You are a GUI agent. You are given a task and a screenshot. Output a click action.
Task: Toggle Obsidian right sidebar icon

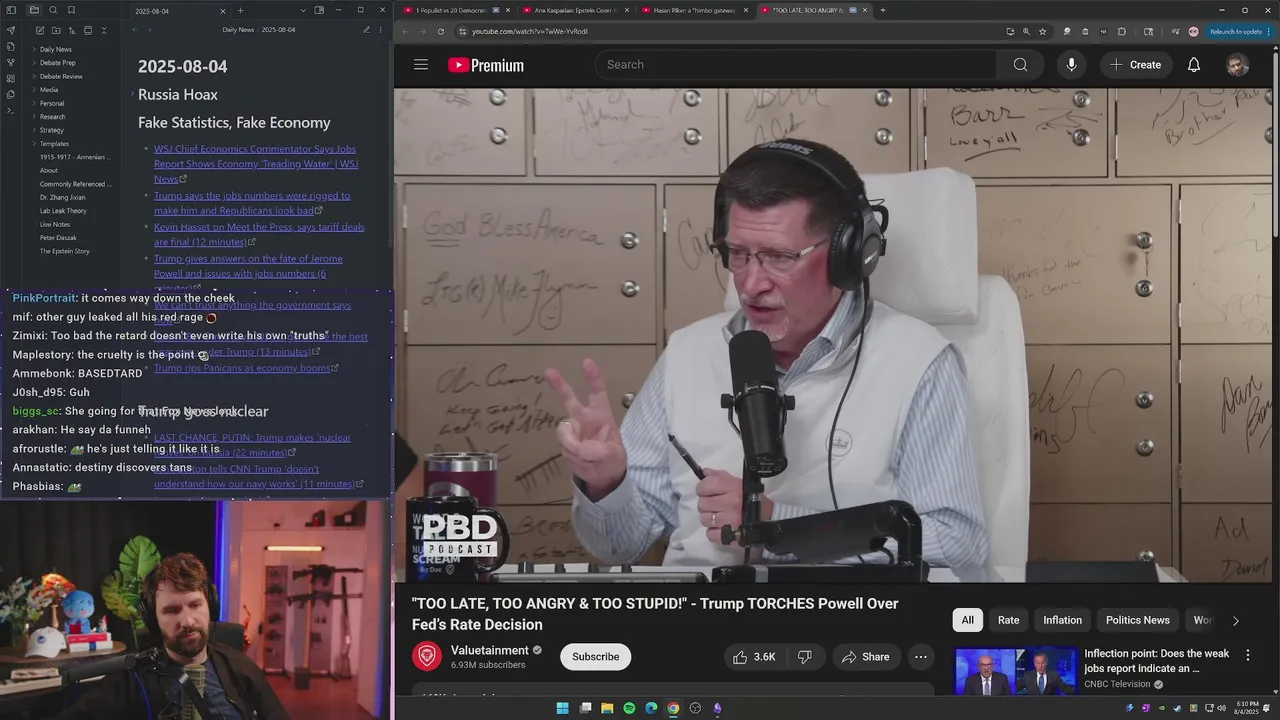[x=319, y=10]
